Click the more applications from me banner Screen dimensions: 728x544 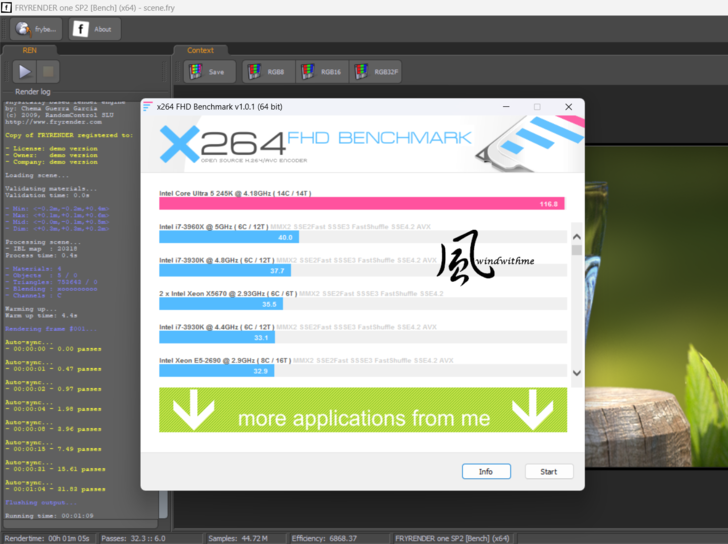(363, 410)
